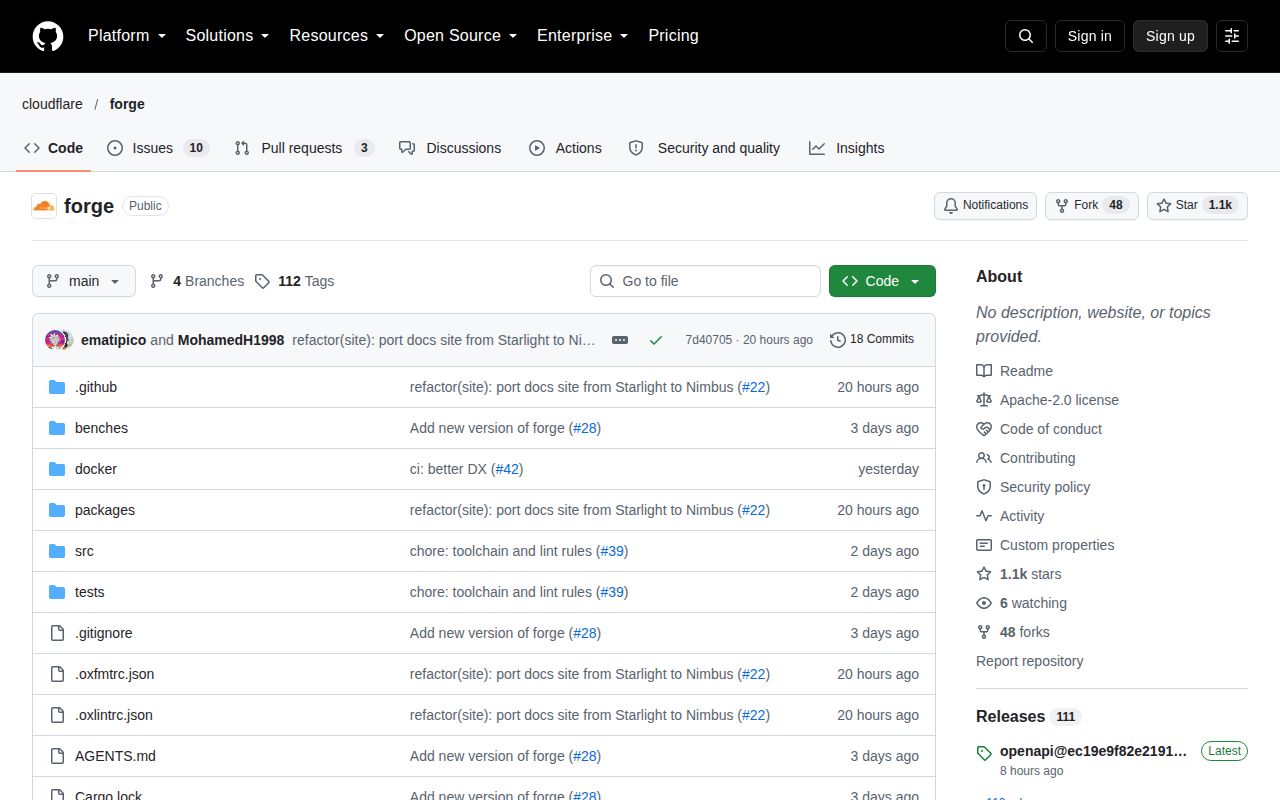The width and height of the screenshot is (1280, 800).
Task: Open appearance settings icon next to Sign up
Action: coord(1232,36)
